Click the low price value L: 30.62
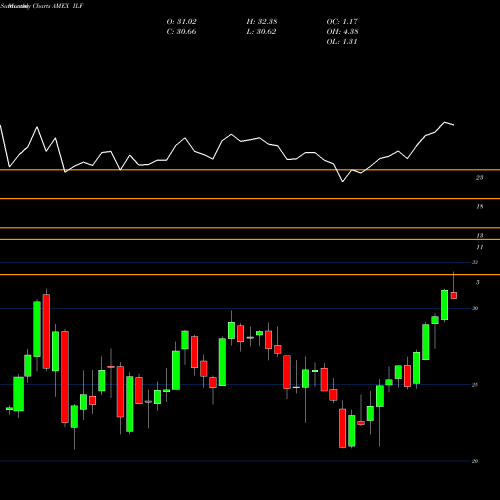The height and width of the screenshot is (500, 500). (261, 32)
